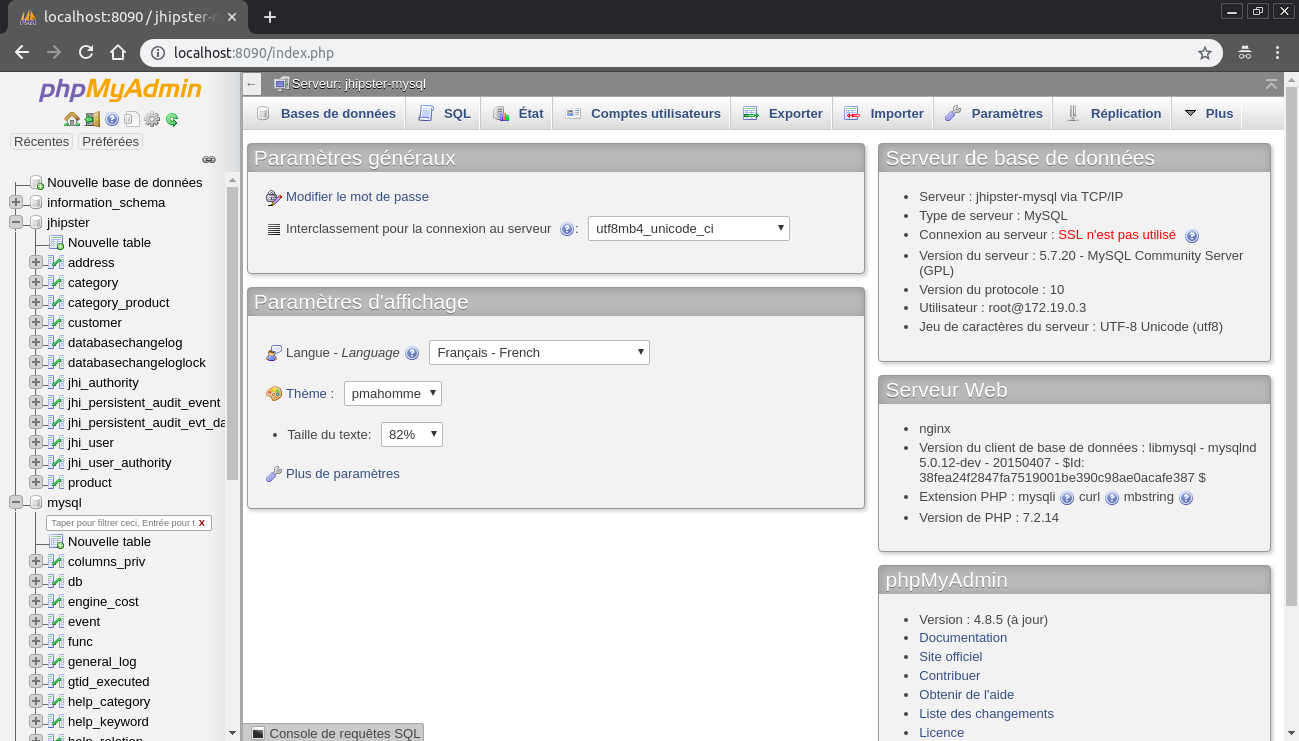This screenshot has height=741, width=1299.
Task: Click Nouvelle table under jhipster
Action: [x=109, y=242]
